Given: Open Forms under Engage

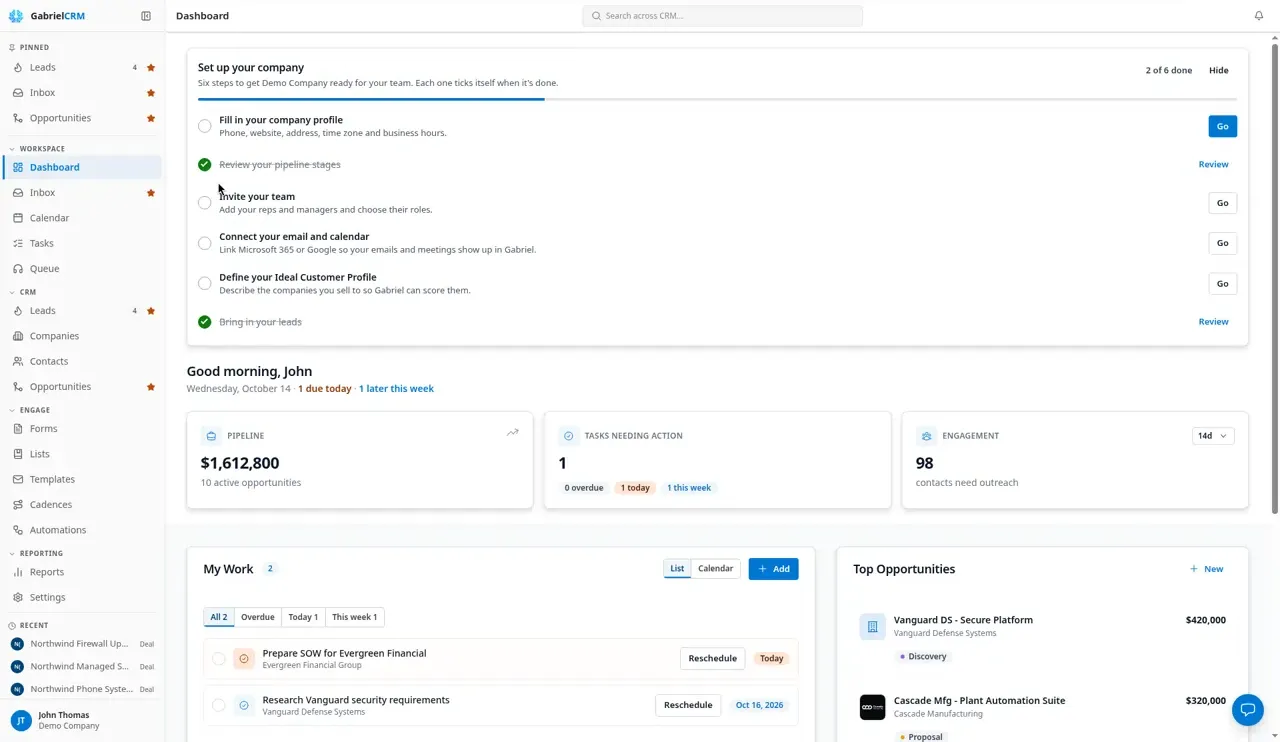Looking at the screenshot, I should [x=80, y=428].
